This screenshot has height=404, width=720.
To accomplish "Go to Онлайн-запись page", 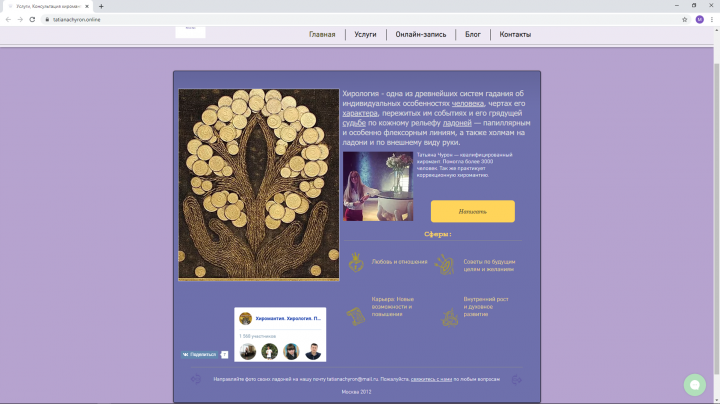I will coord(421,34).
